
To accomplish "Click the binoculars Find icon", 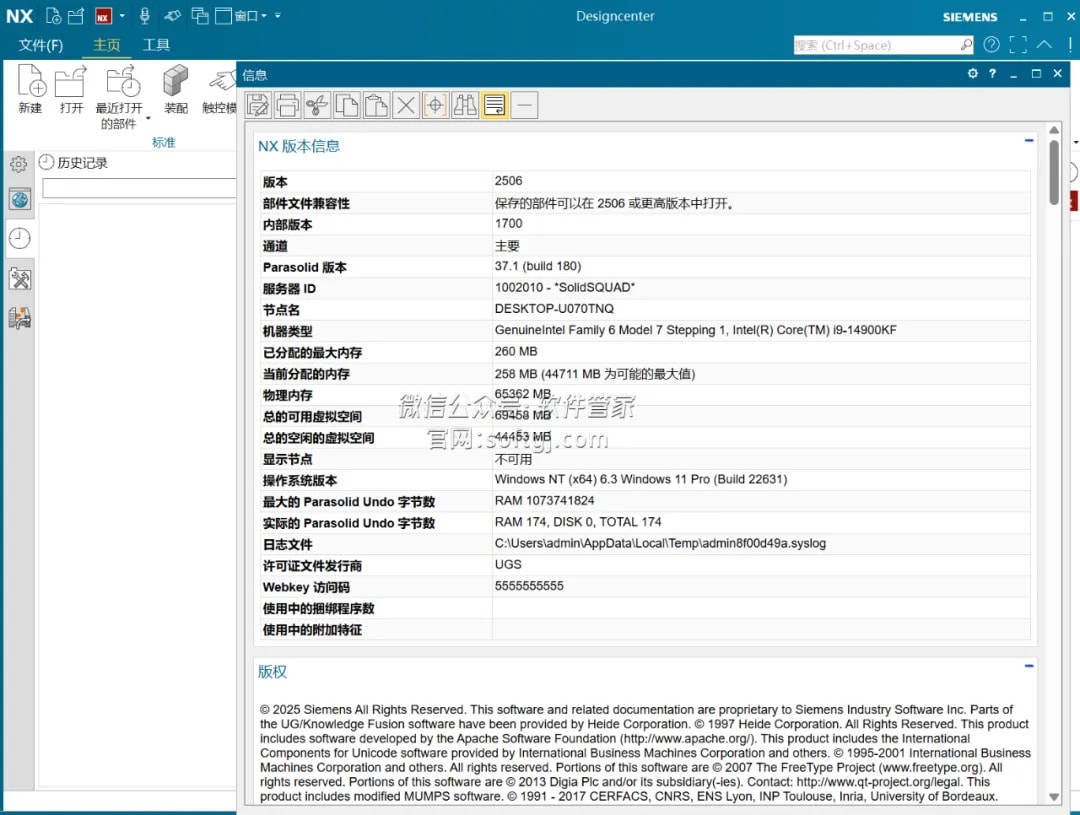I will [465, 105].
